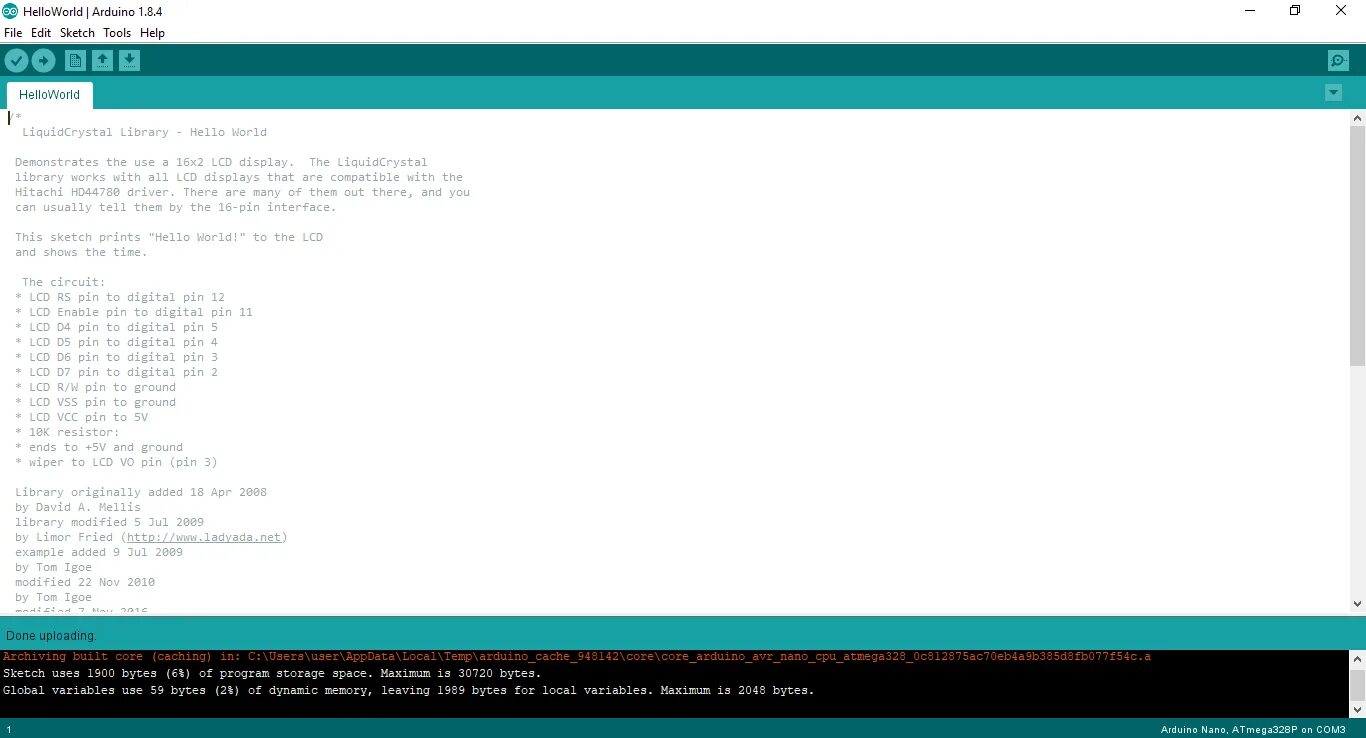The width and height of the screenshot is (1366, 738).
Task: Click 'Arduino Nano, ATmega328P on COM3' status text
Action: pos(1253,730)
